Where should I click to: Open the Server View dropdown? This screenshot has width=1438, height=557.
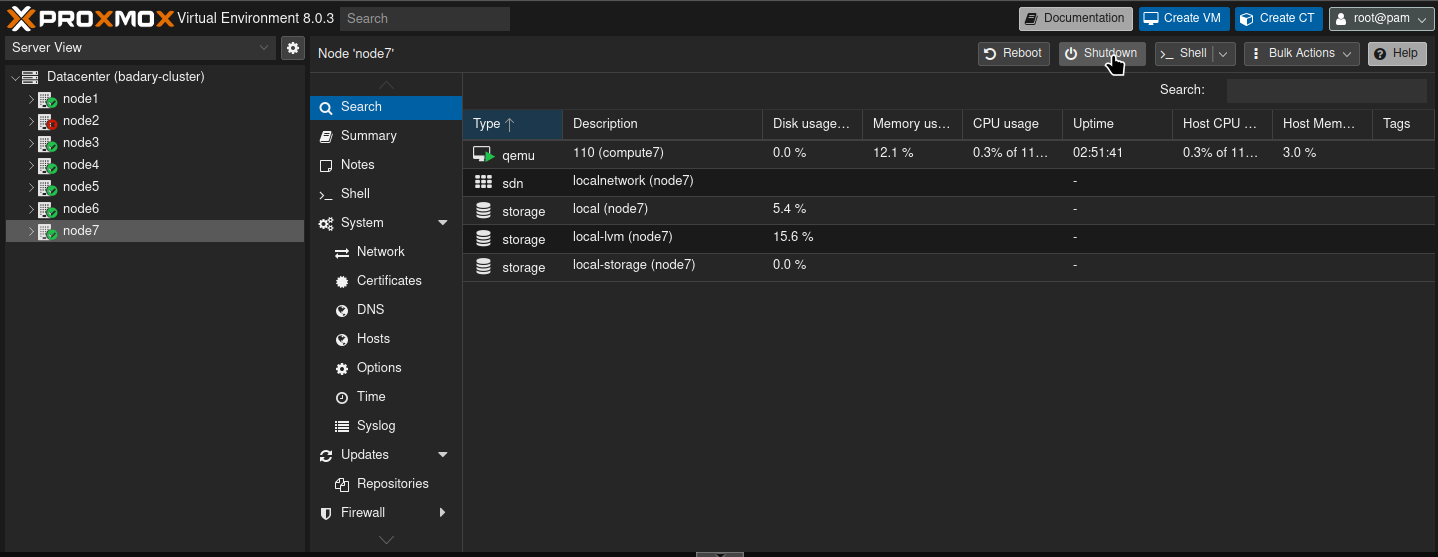pos(140,47)
